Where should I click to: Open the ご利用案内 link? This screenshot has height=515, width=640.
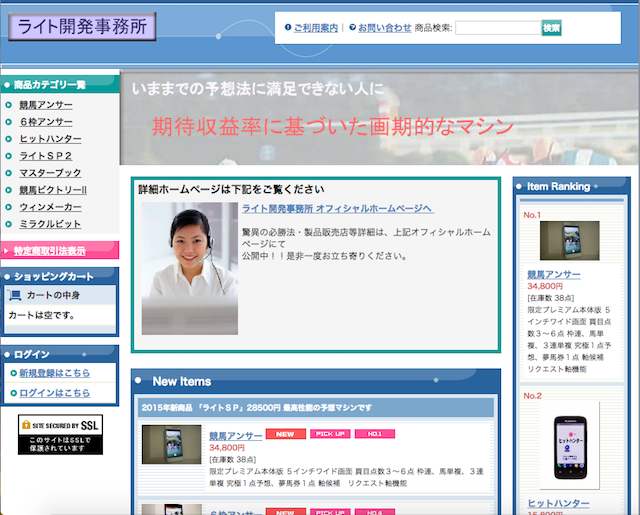tap(316, 28)
